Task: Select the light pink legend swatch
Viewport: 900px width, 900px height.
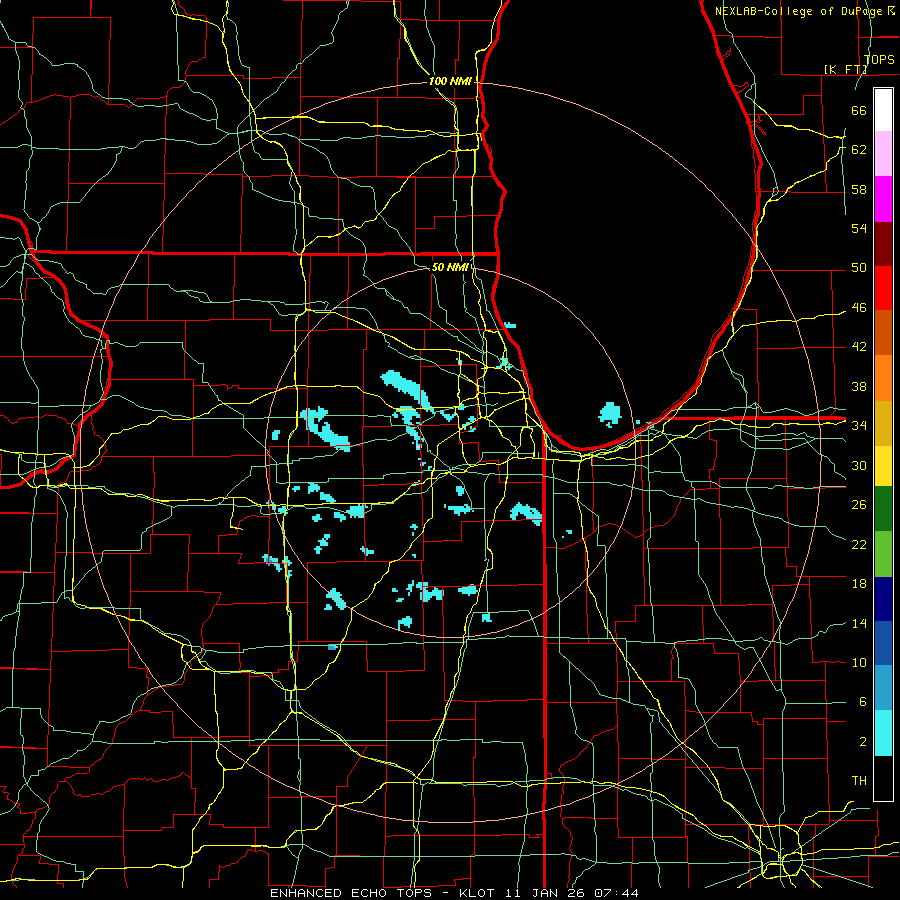Action: pyautogui.click(x=883, y=154)
